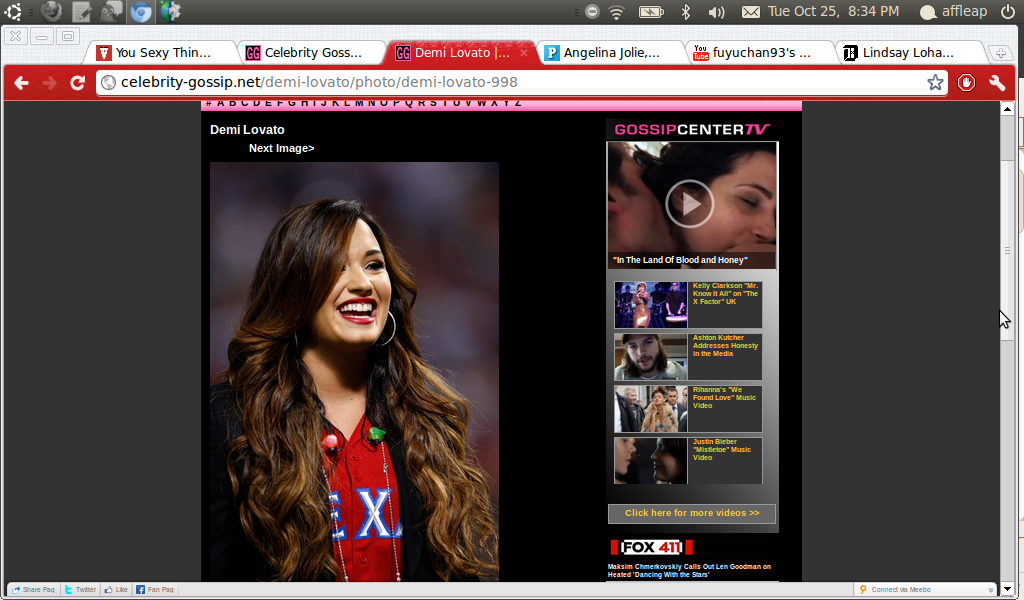This screenshot has height=600, width=1024.
Task: Open the mail messaging indicator
Action: coord(751,11)
